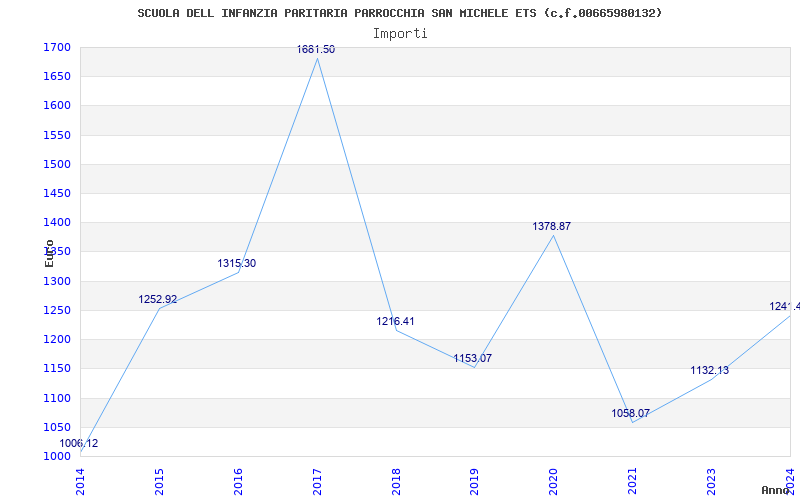This screenshot has width=800, height=500.
Task: Click the 1132.13 data label
Action: [710, 370]
